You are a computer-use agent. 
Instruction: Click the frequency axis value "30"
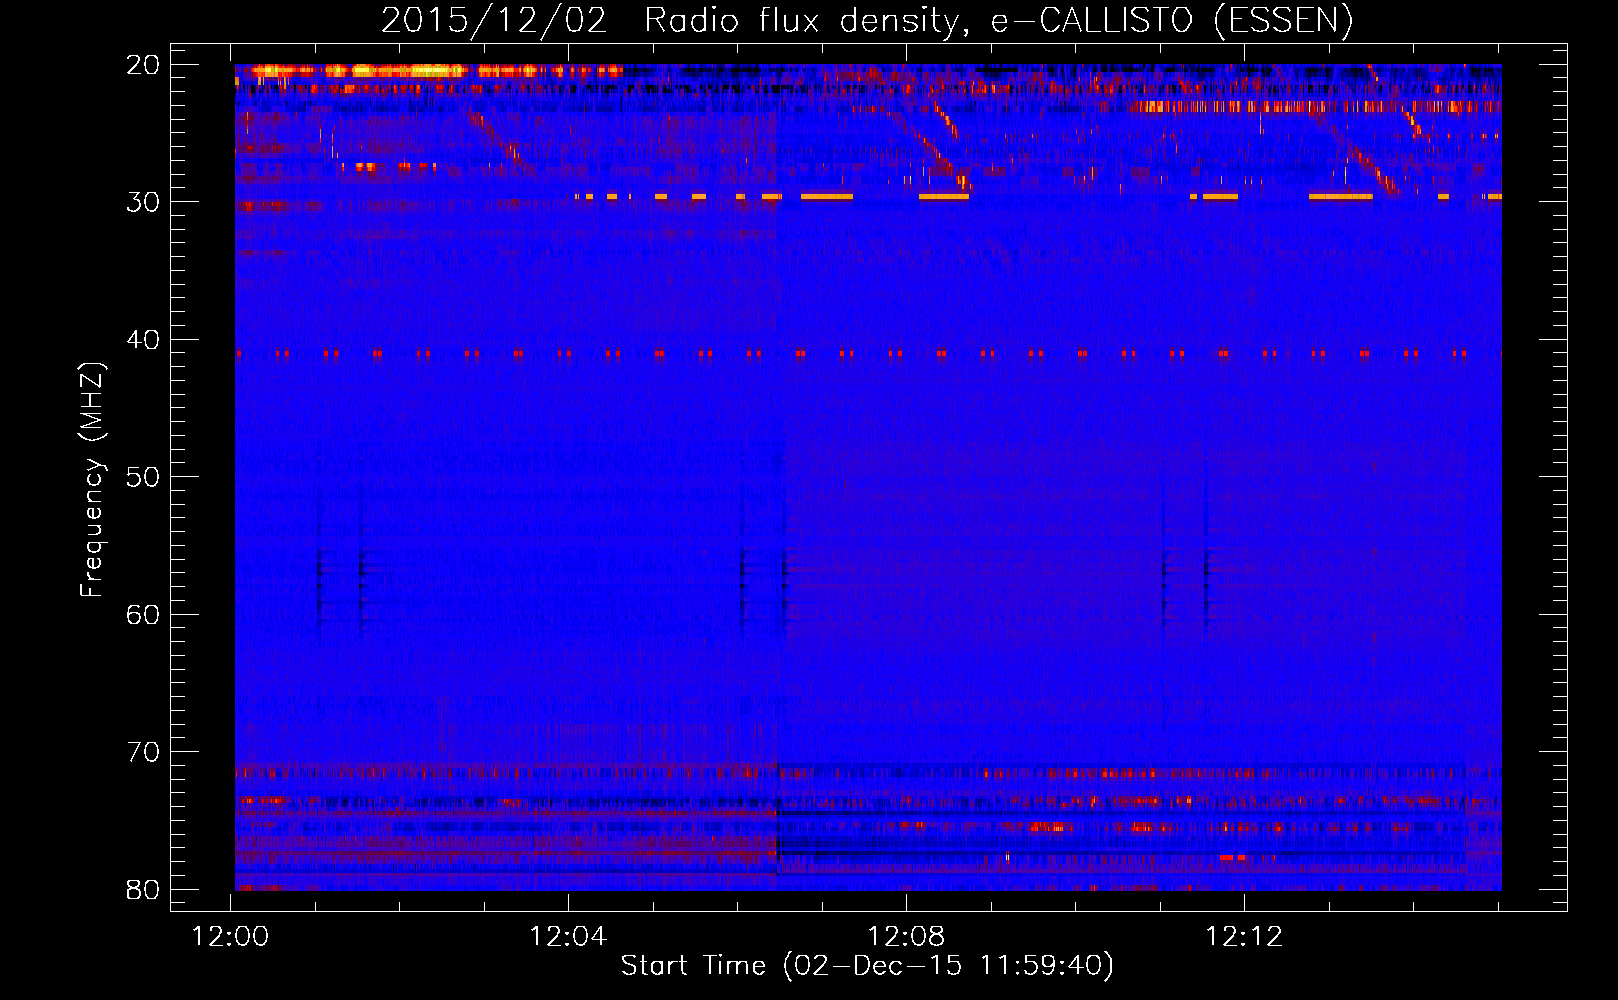(143, 202)
